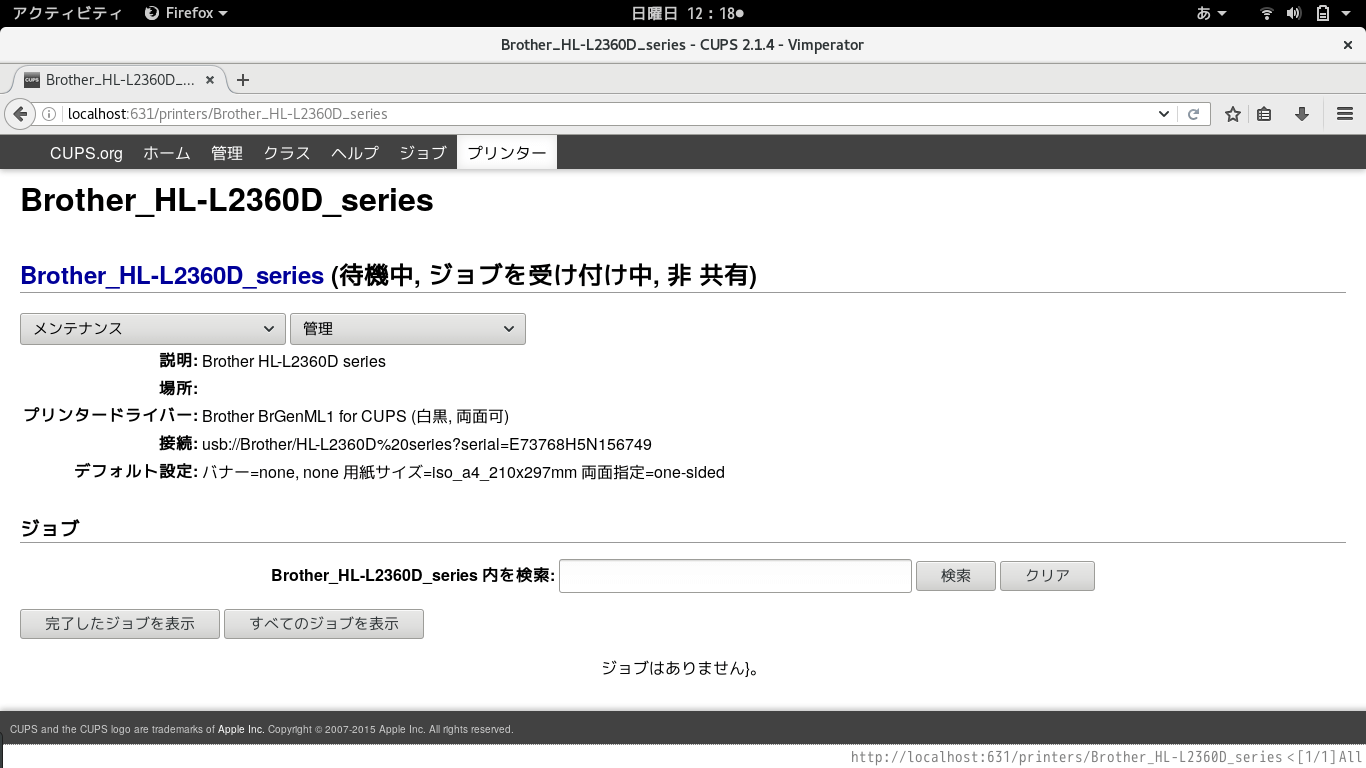Click the 検索 button
The width and height of the screenshot is (1366, 768).
coord(956,576)
